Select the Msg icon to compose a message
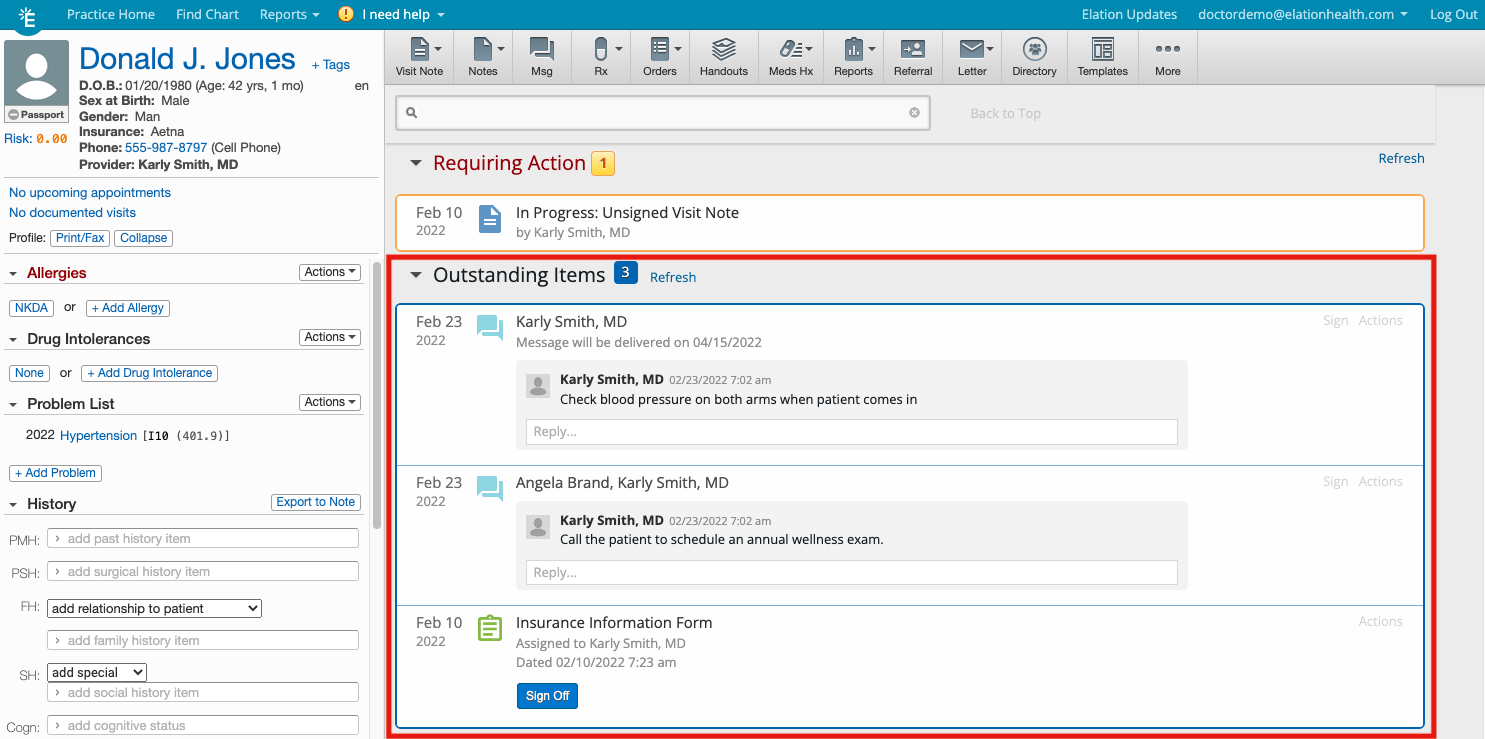1485x739 pixels. 541,57
